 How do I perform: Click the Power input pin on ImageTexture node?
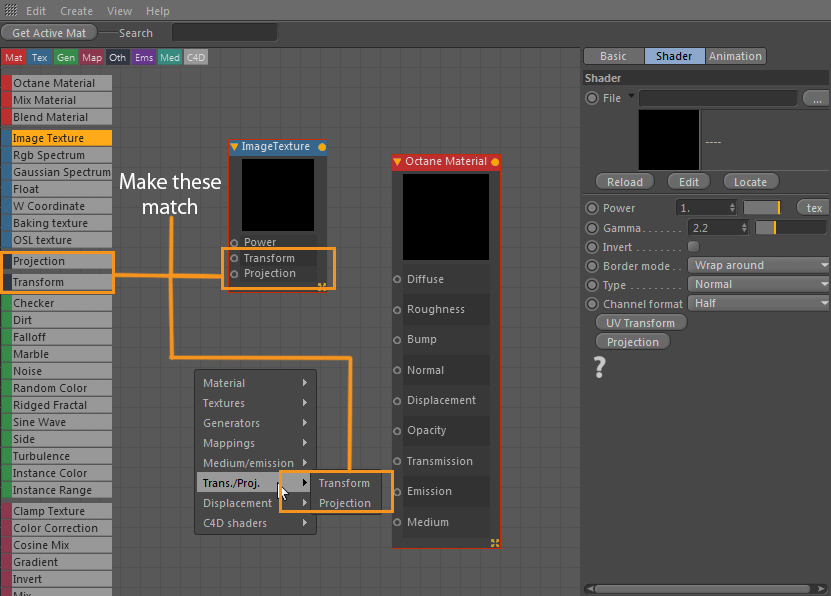(x=234, y=243)
